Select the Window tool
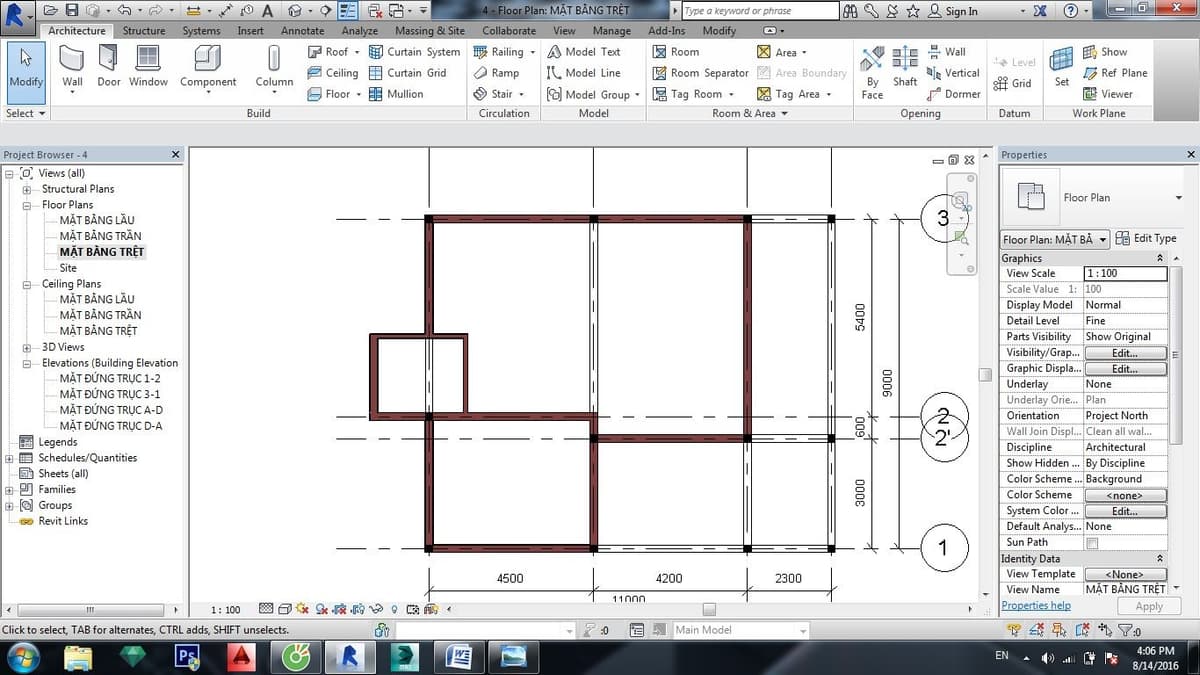Image resolution: width=1200 pixels, height=675 pixels. 148,67
